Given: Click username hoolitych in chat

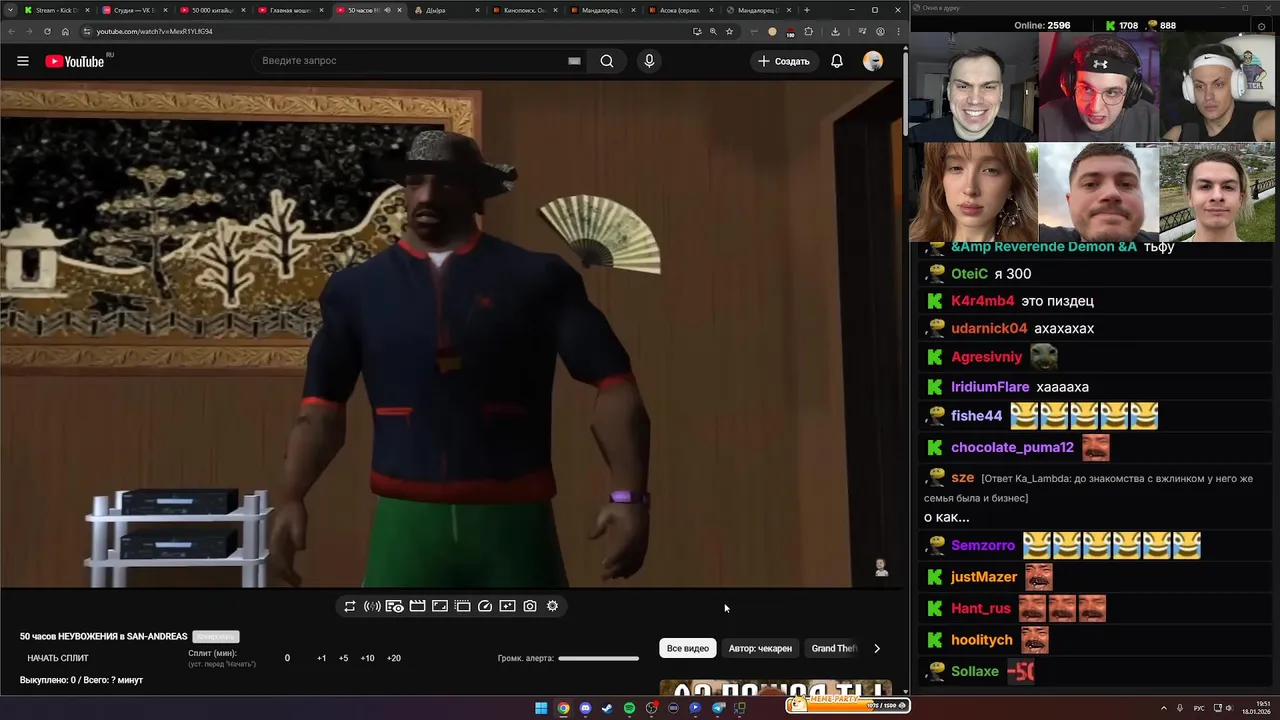Looking at the screenshot, I should 982,640.
